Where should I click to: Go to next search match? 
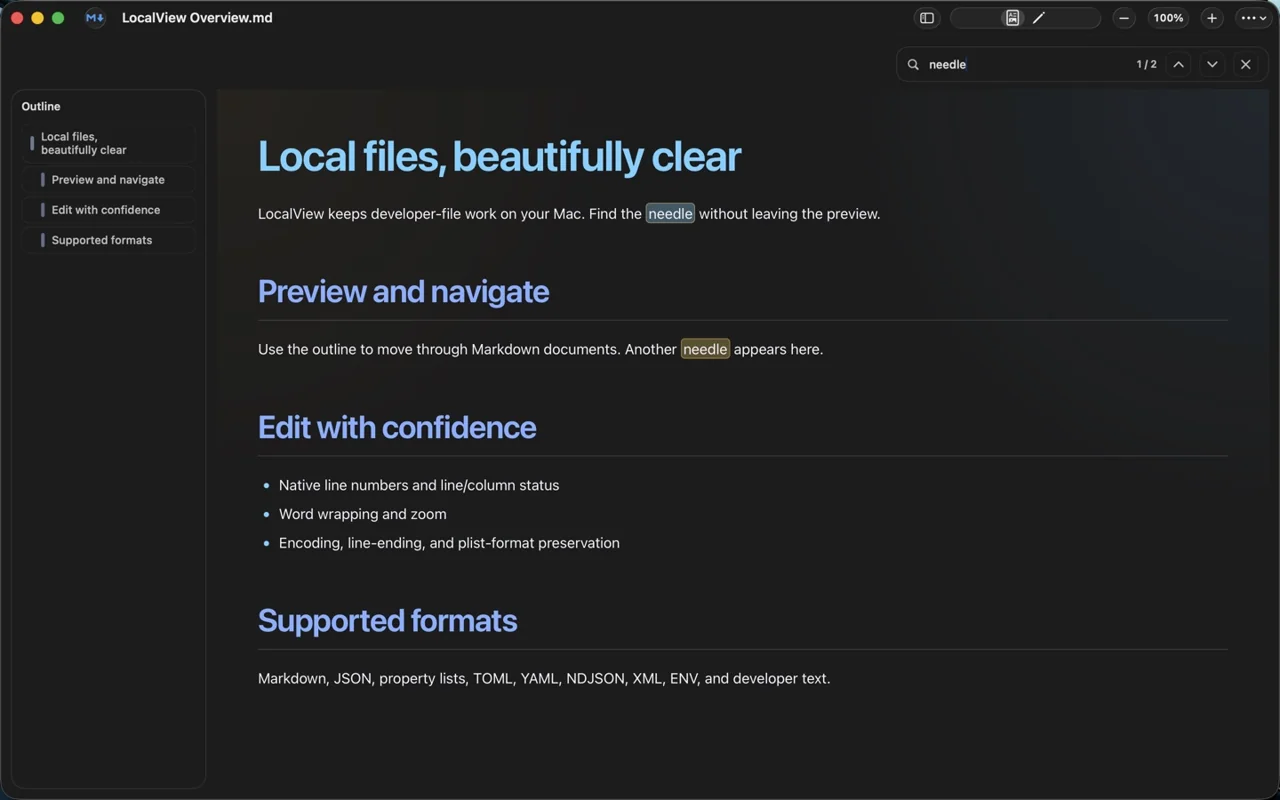[x=1212, y=64]
